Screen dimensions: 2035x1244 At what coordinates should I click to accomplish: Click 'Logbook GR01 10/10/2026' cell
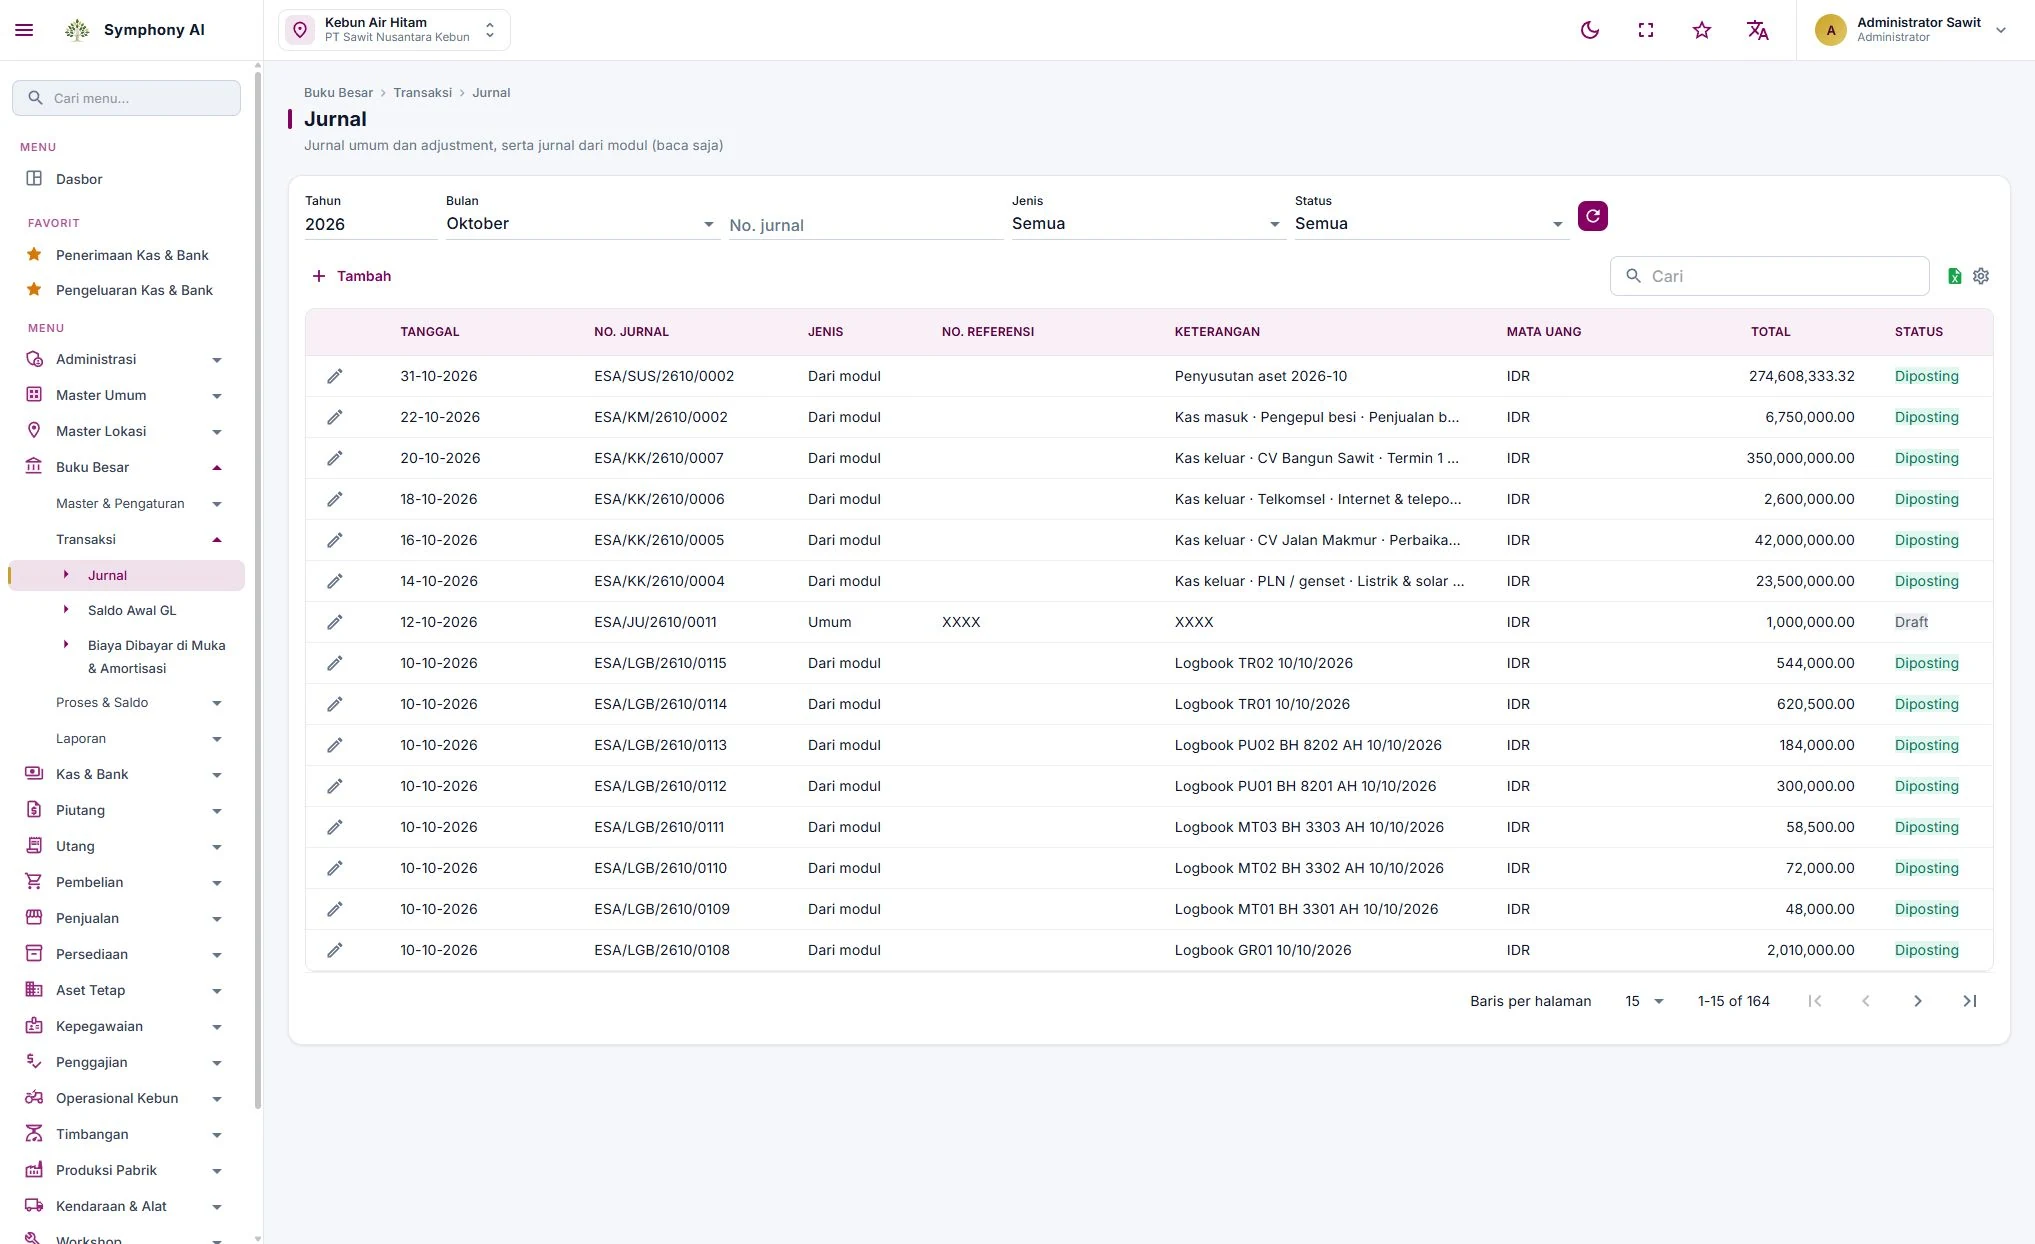[x=1262, y=950]
